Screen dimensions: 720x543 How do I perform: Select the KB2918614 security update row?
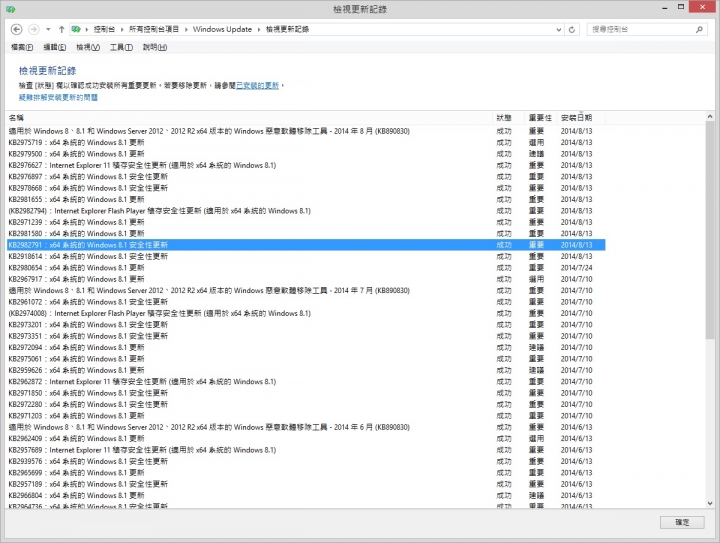tap(306, 256)
